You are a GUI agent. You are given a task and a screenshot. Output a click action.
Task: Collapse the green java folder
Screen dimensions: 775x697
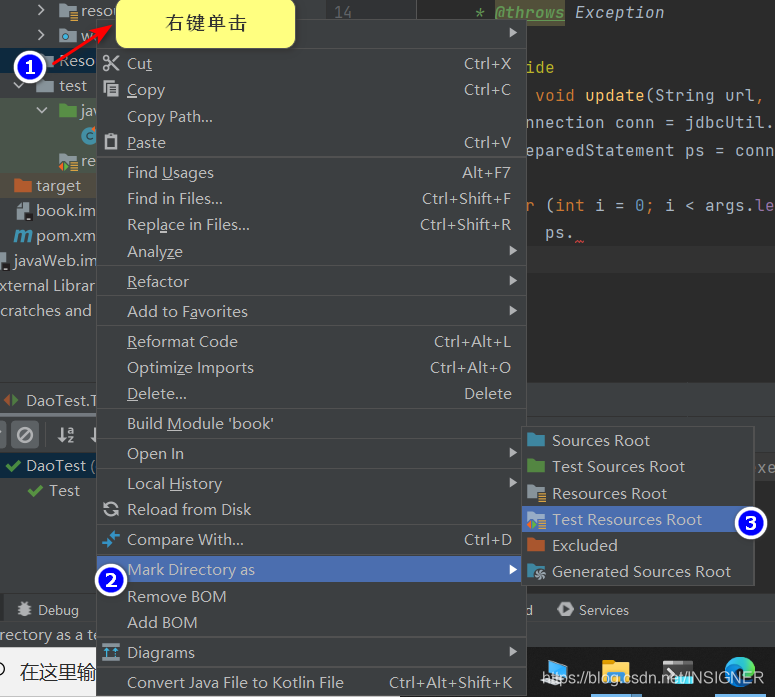(x=42, y=110)
